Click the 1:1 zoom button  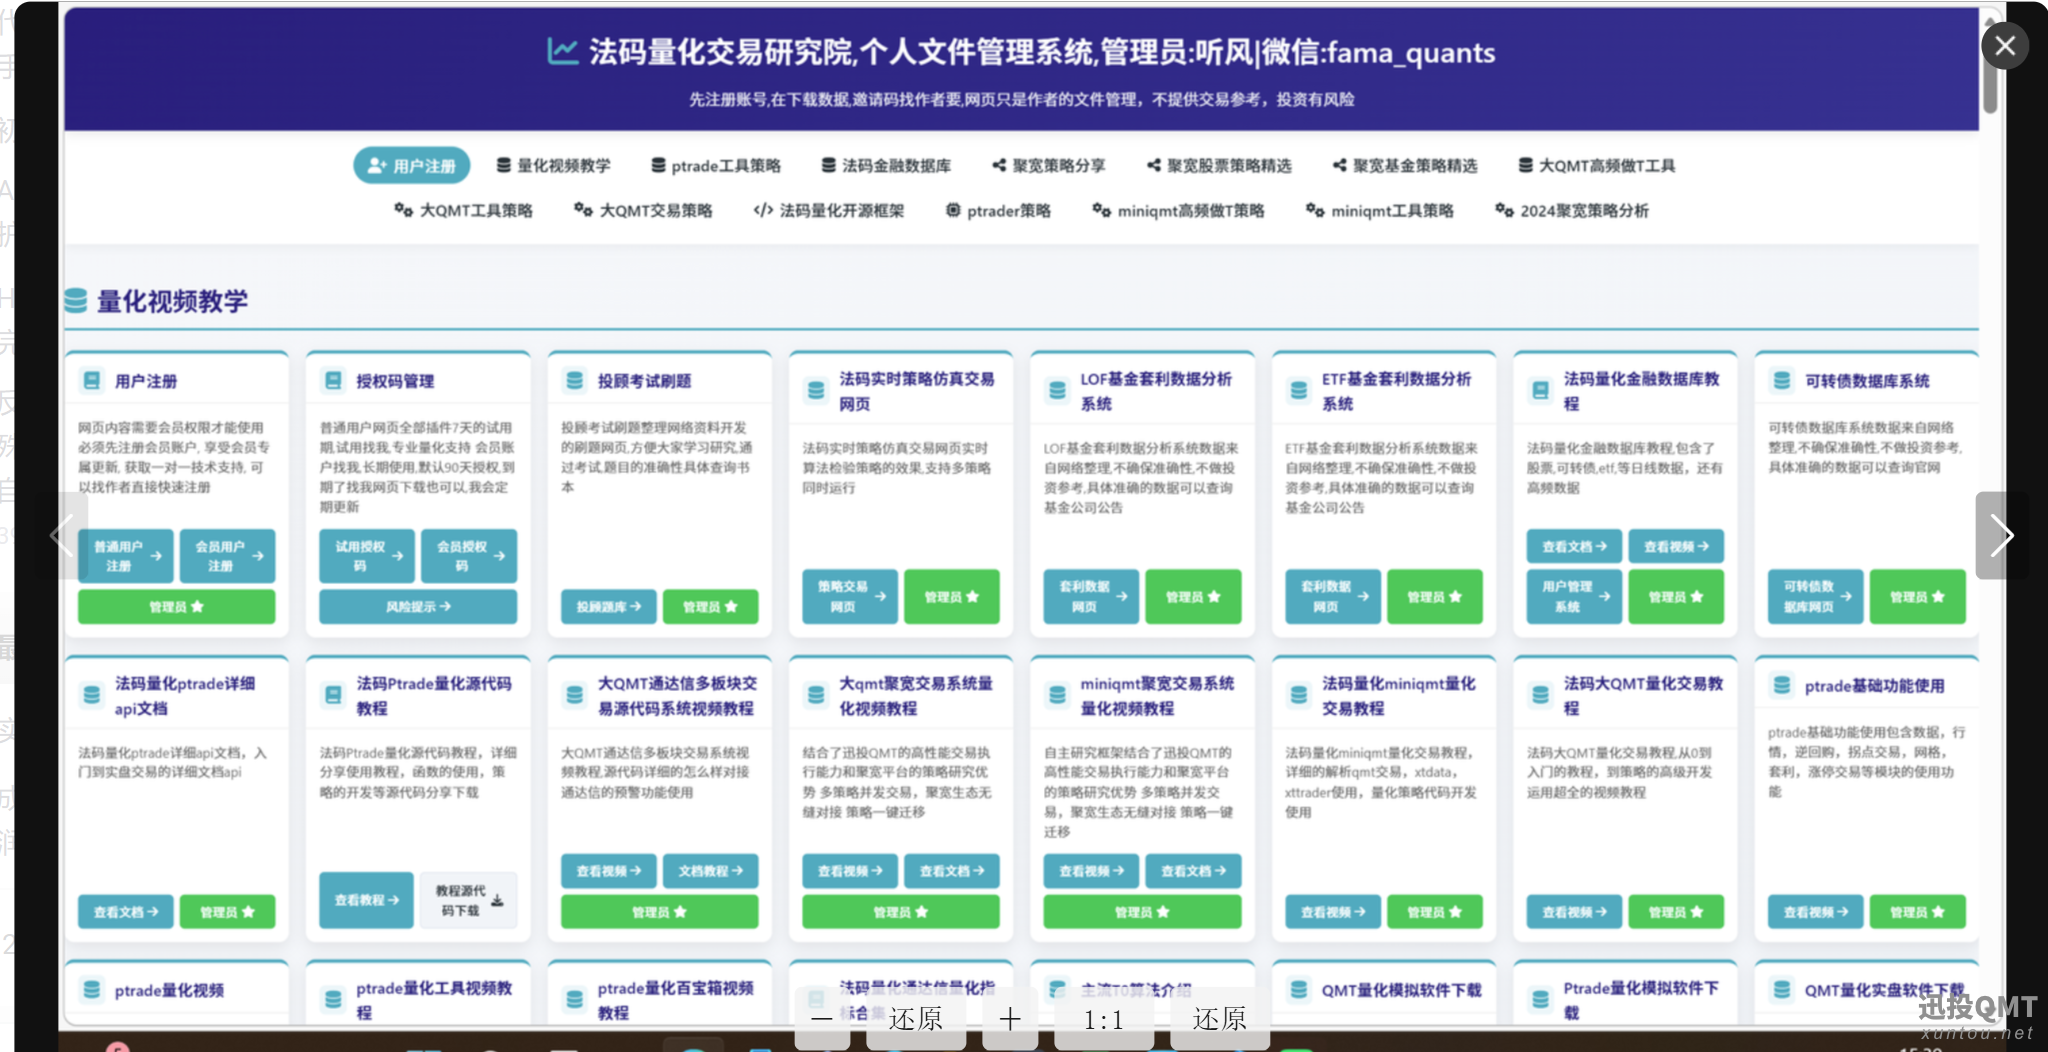tap(1104, 1019)
